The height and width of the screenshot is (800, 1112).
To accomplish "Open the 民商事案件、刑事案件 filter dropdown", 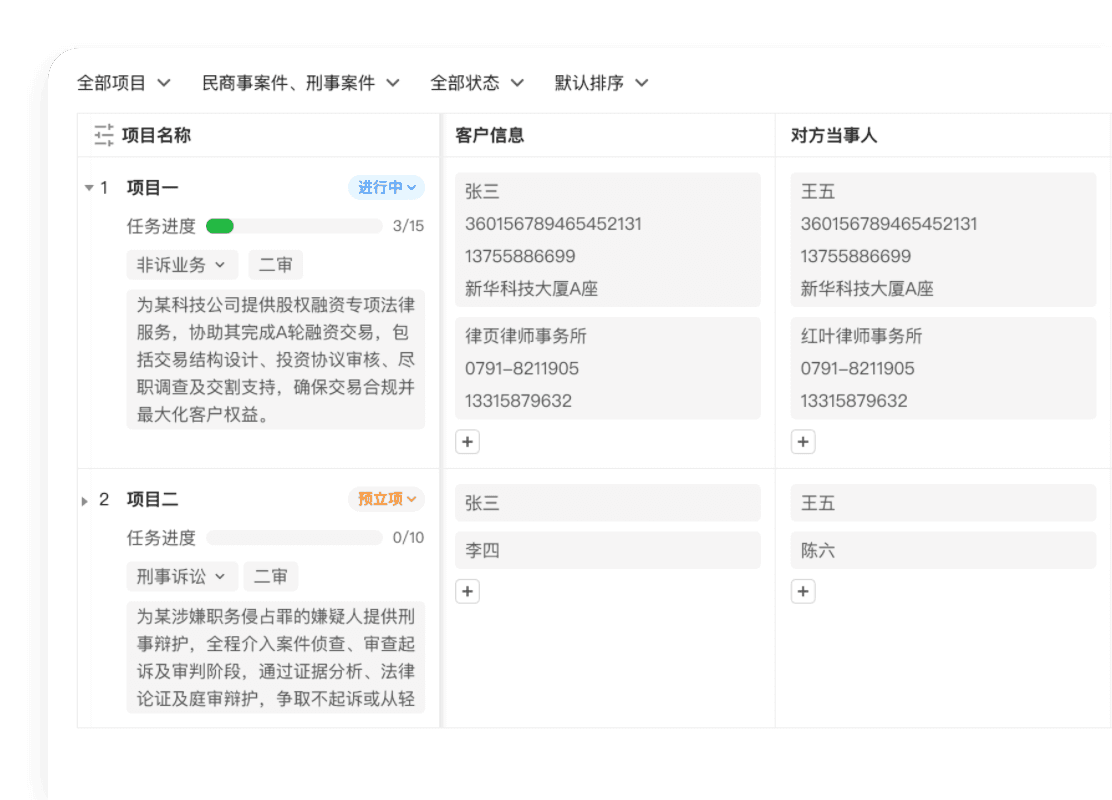I will coord(301,83).
